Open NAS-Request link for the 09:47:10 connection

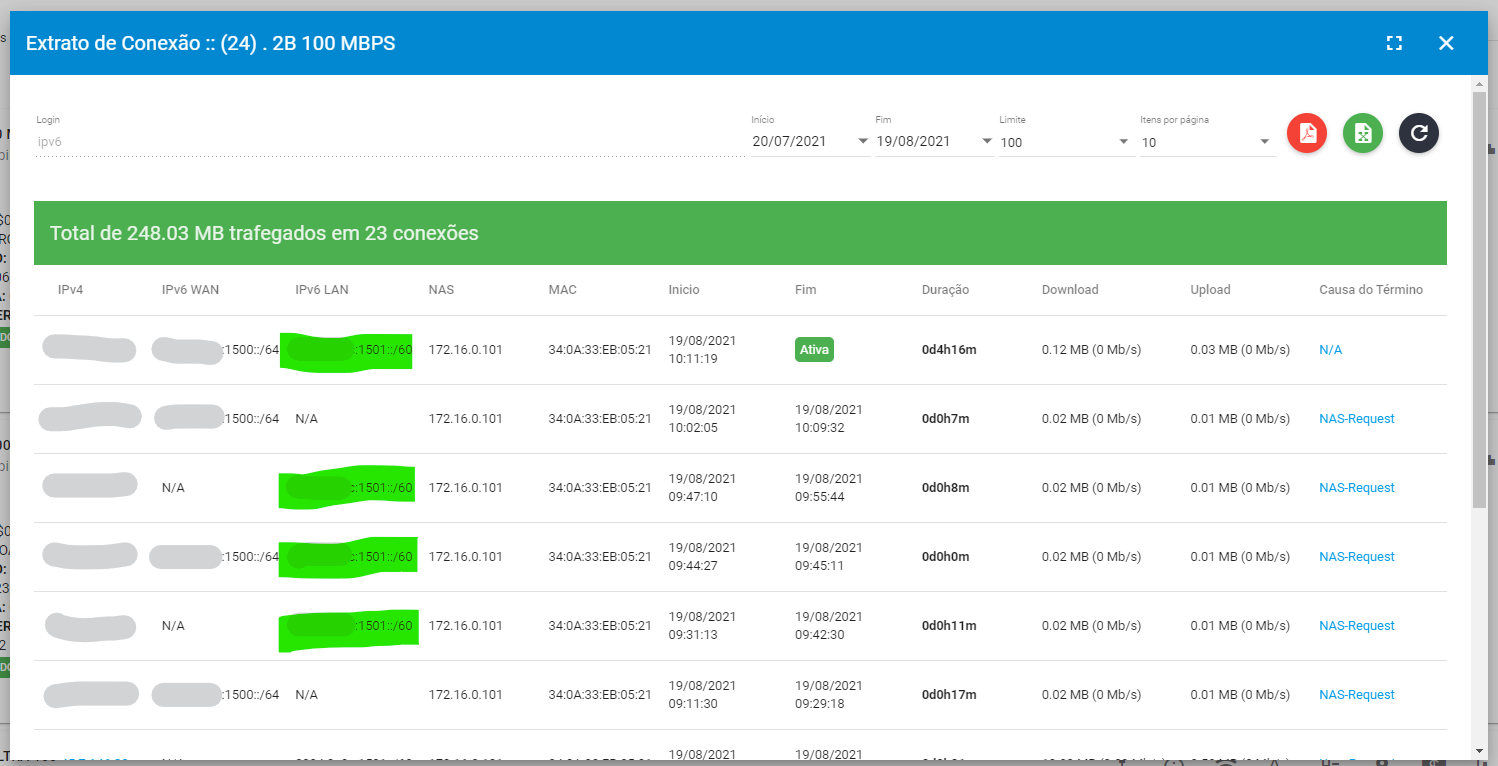tap(1357, 488)
